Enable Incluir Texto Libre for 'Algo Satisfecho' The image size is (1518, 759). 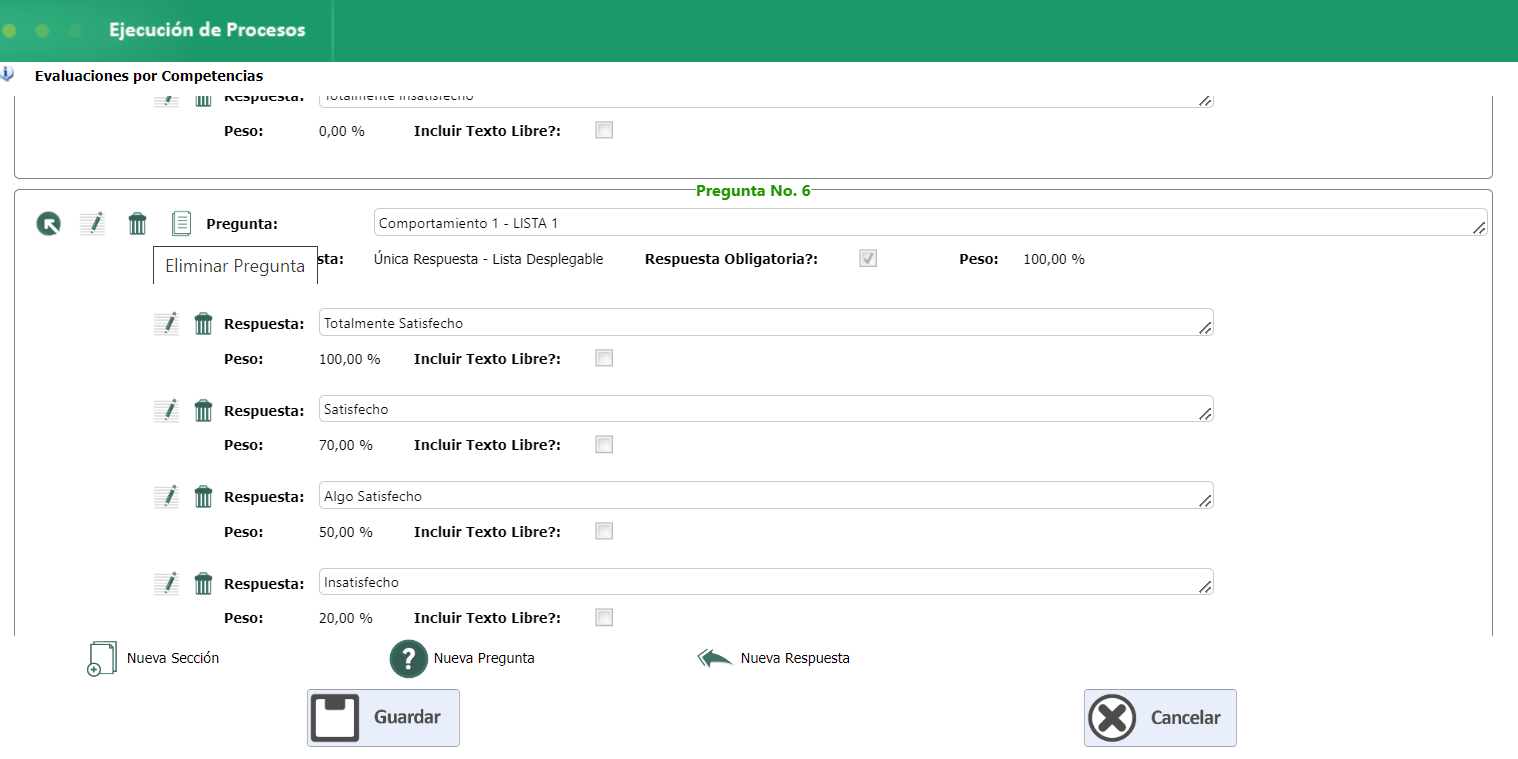click(x=604, y=531)
